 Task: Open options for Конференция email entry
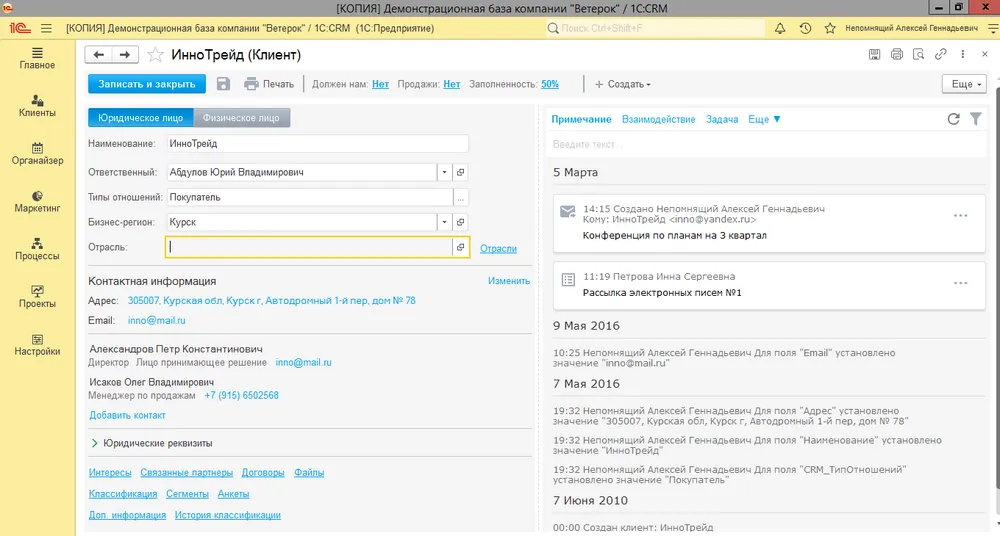[960, 216]
